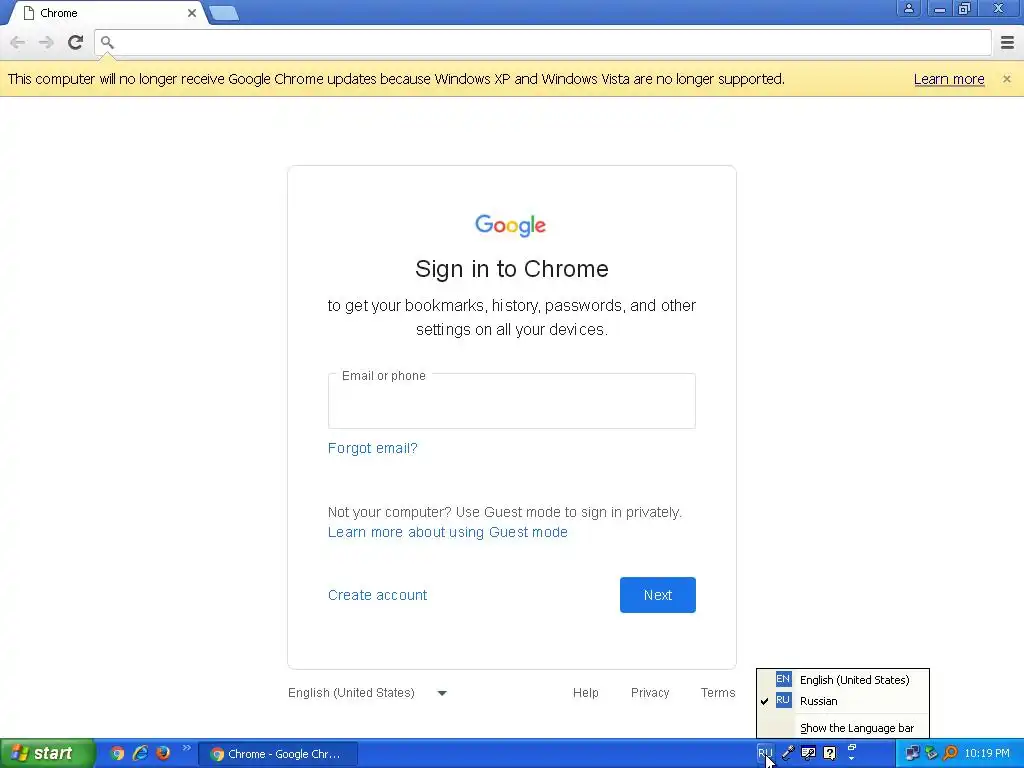Click the Sign in to Chrome heading
Viewport: 1024px width, 768px height.
tap(512, 269)
